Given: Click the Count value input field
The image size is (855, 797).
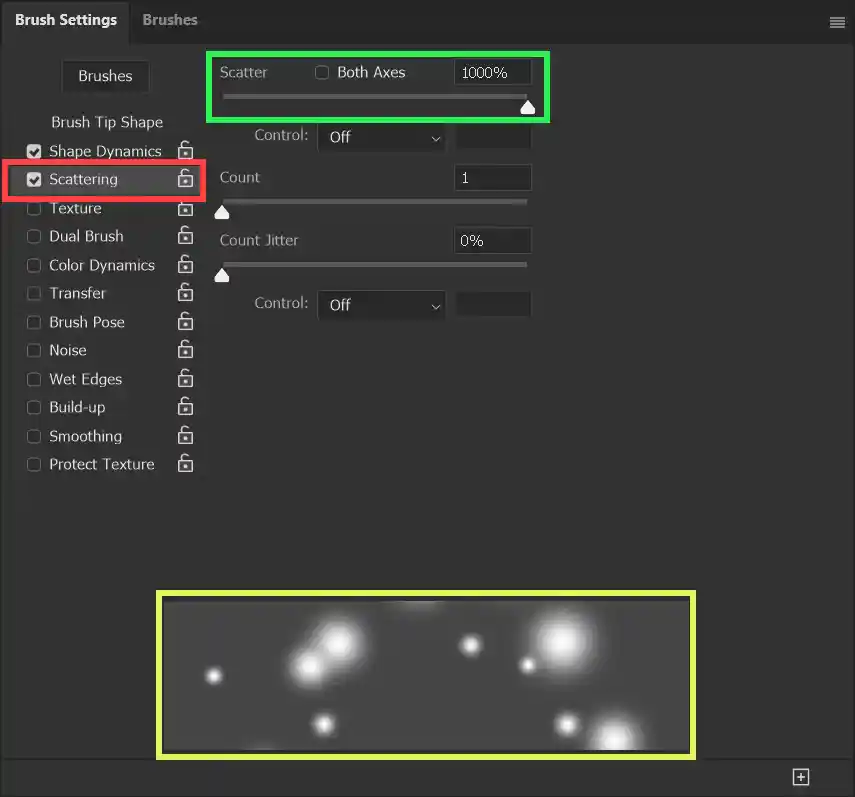Looking at the screenshot, I should [x=492, y=178].
